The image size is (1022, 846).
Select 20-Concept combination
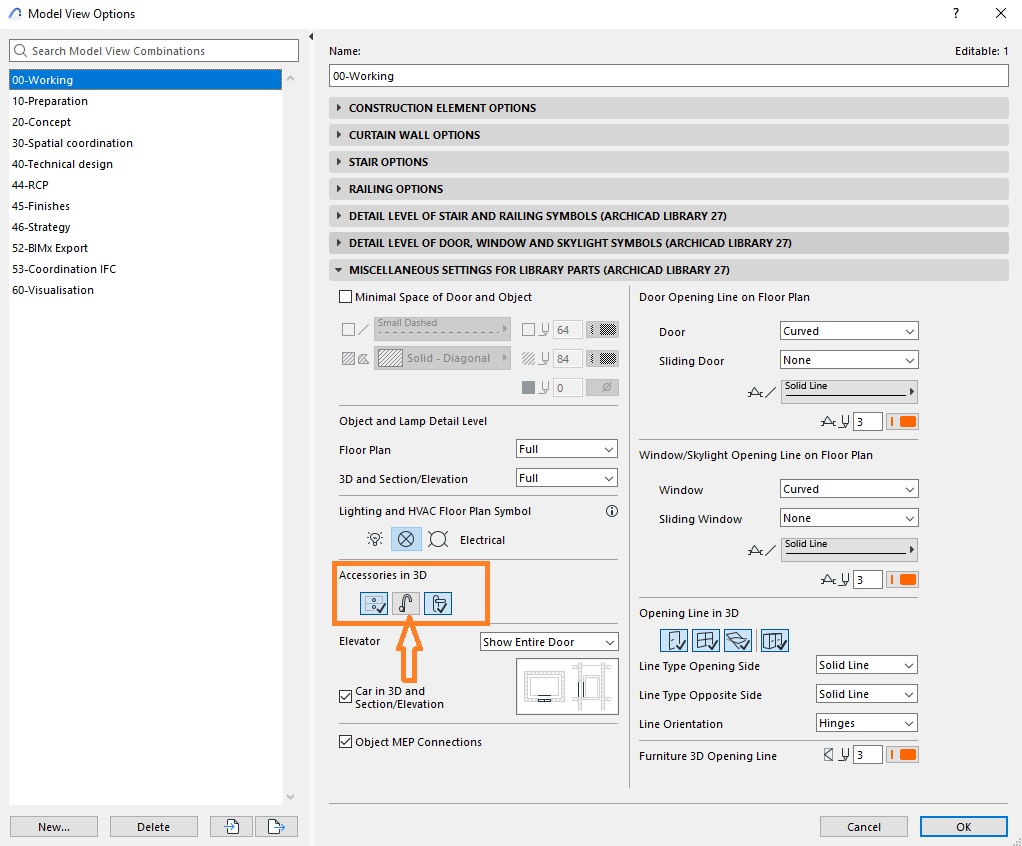145,122
